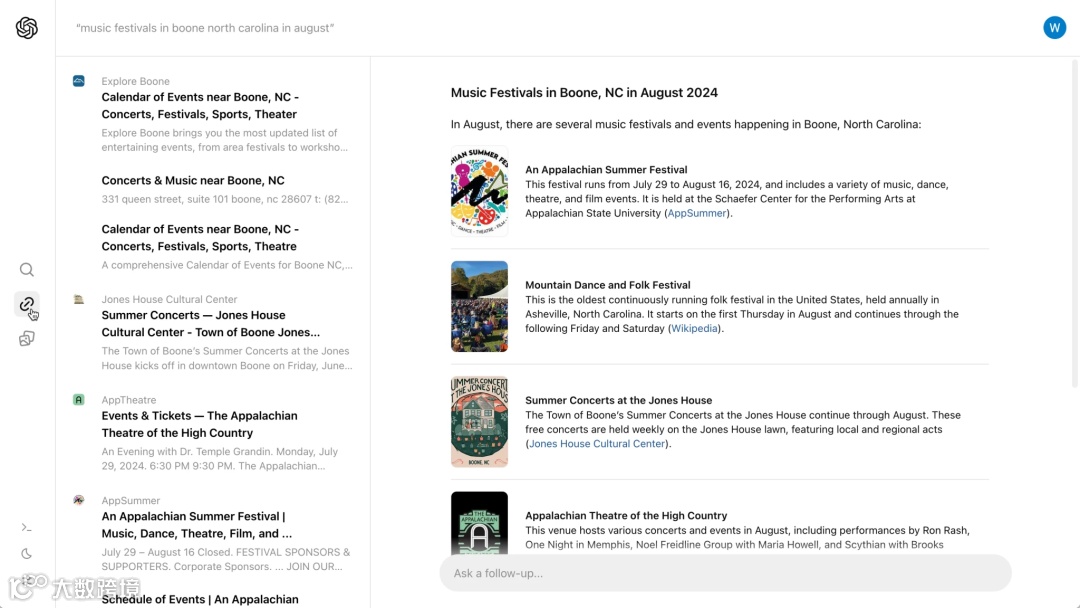Viewport: 1080px width, 608px height.
Task: Click the OpenAI logo icon
Action: click(x=27, y=28)
